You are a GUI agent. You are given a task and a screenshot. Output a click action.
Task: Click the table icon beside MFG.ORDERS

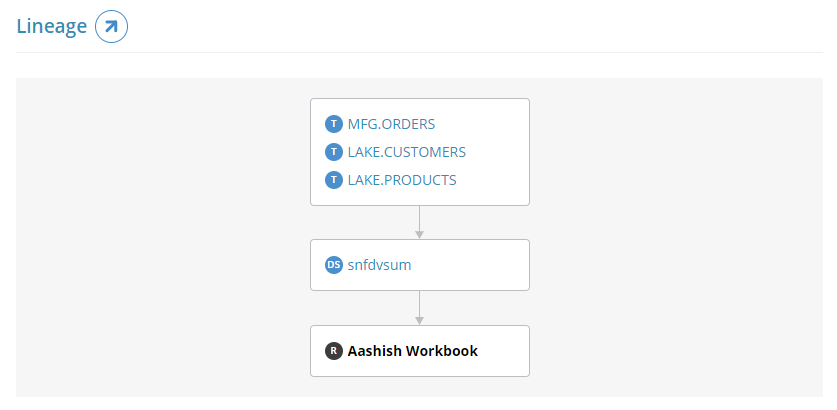coord(334,124)
